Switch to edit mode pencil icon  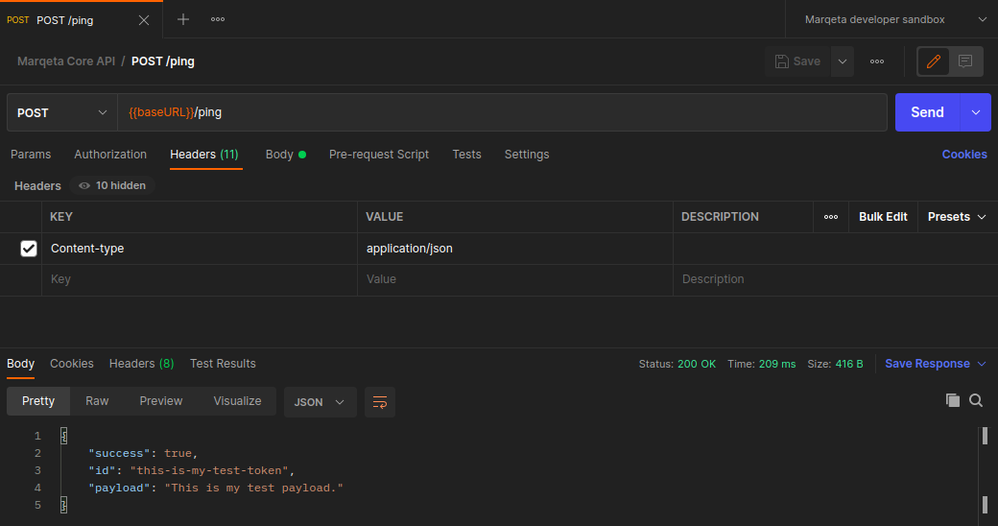[x=934, y=61]
